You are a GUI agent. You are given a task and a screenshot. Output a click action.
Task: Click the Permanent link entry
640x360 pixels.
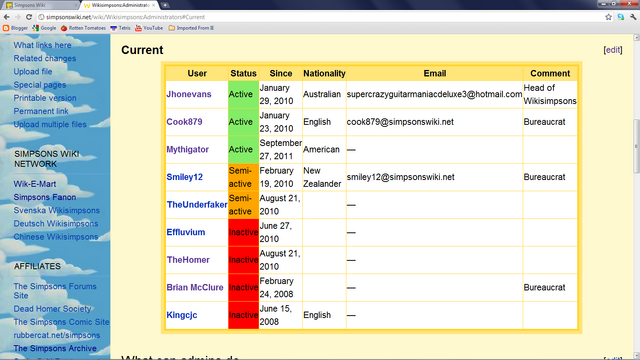pyautogui.click(x=41, y=111)
